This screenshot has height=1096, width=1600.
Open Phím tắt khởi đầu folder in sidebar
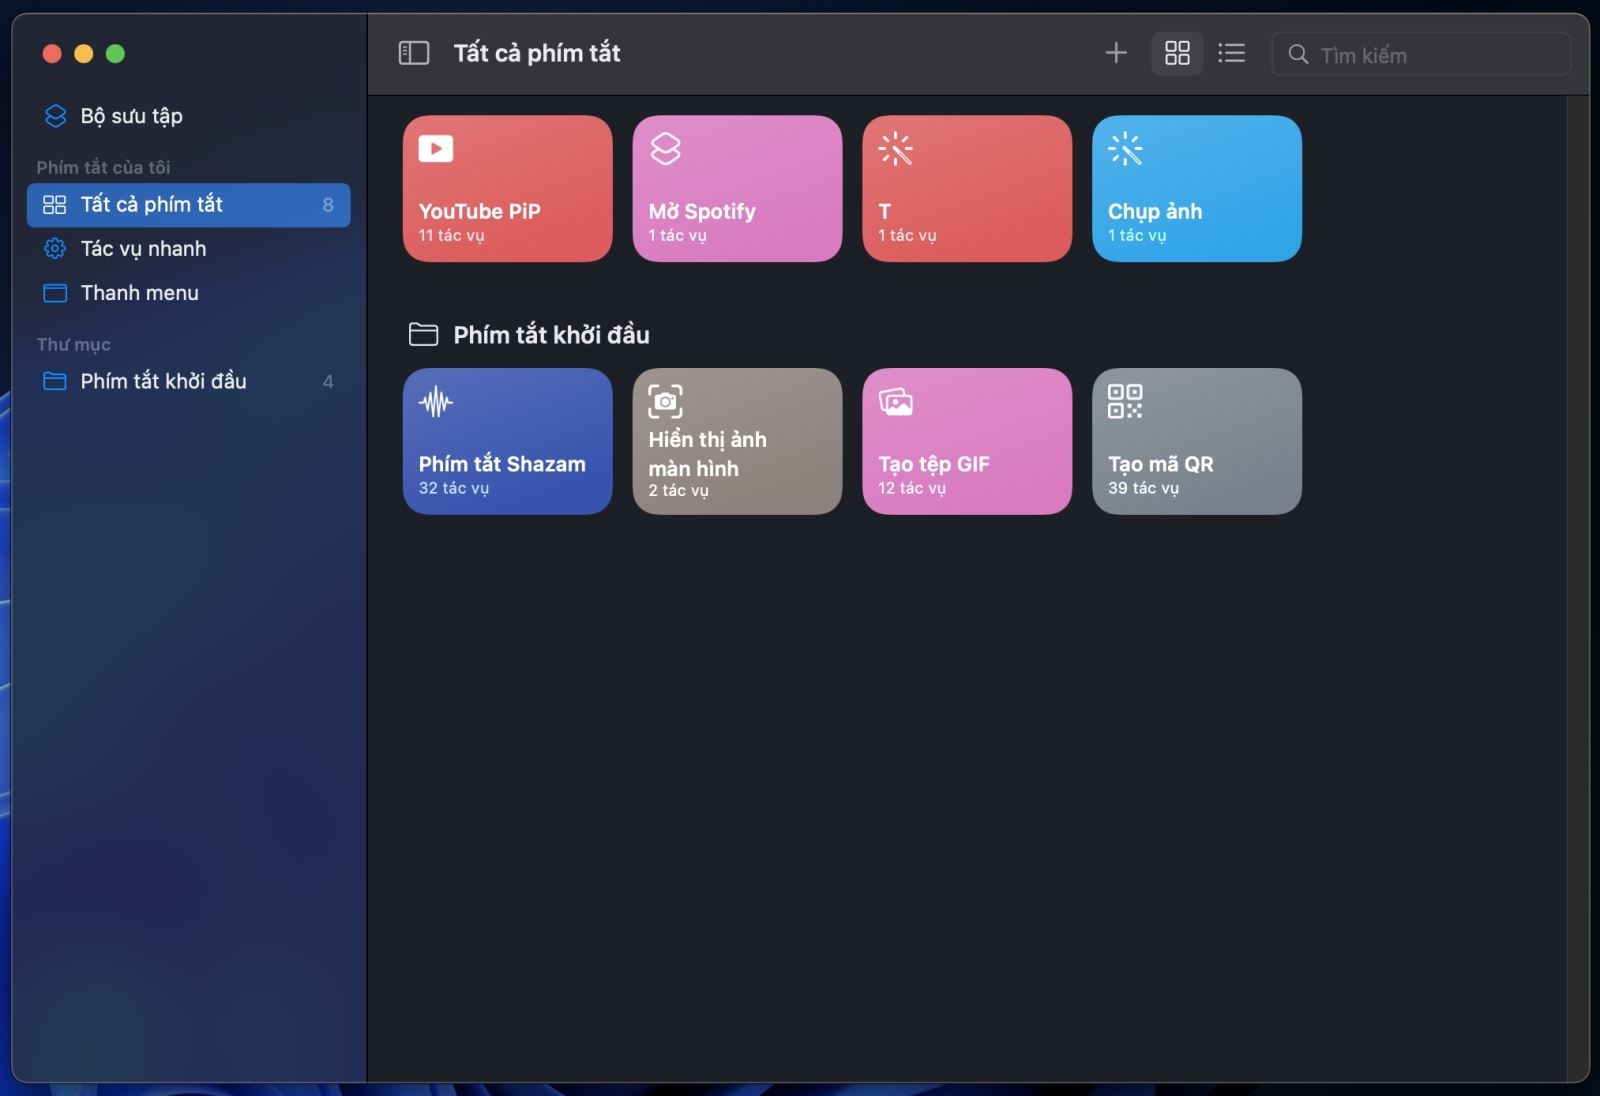pos(189,381)
